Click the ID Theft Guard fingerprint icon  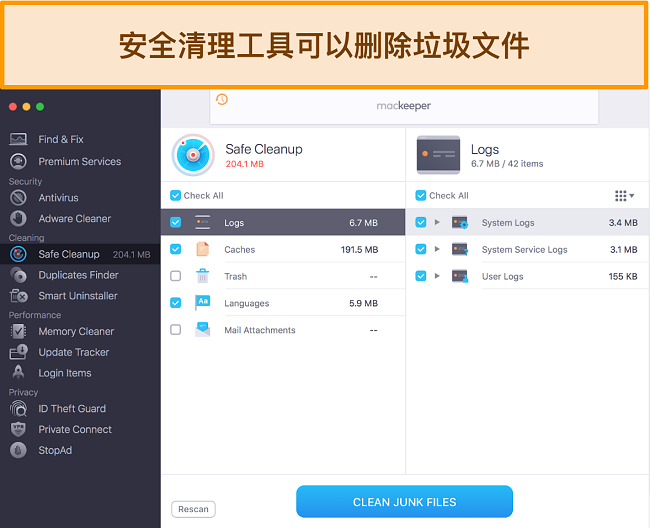point(18,408)
